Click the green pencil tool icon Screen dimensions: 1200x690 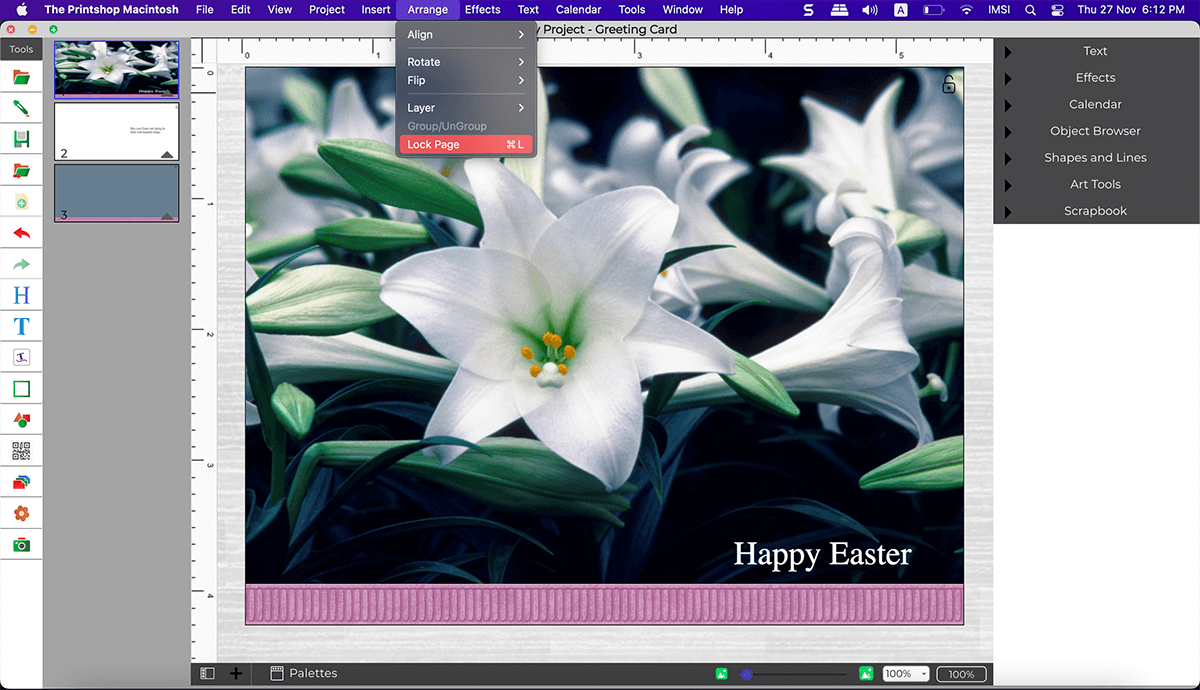point(21,108)
